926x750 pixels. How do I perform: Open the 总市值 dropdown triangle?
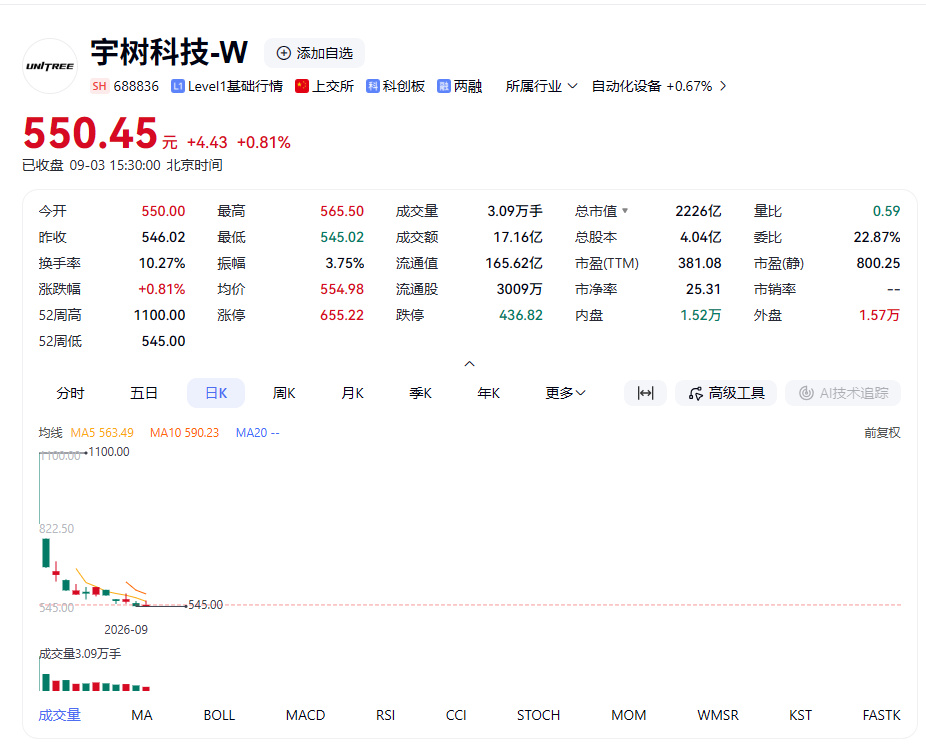click(625, 211)
